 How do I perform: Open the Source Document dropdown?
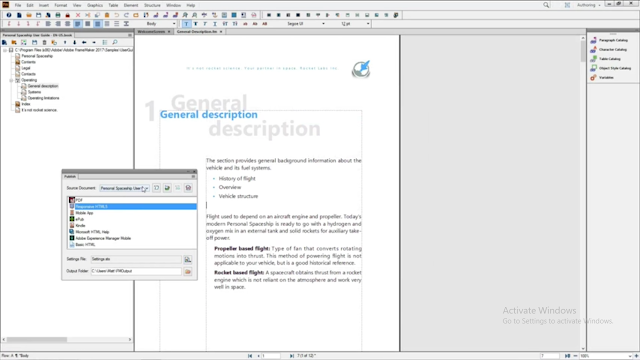(x=124, y=188)
